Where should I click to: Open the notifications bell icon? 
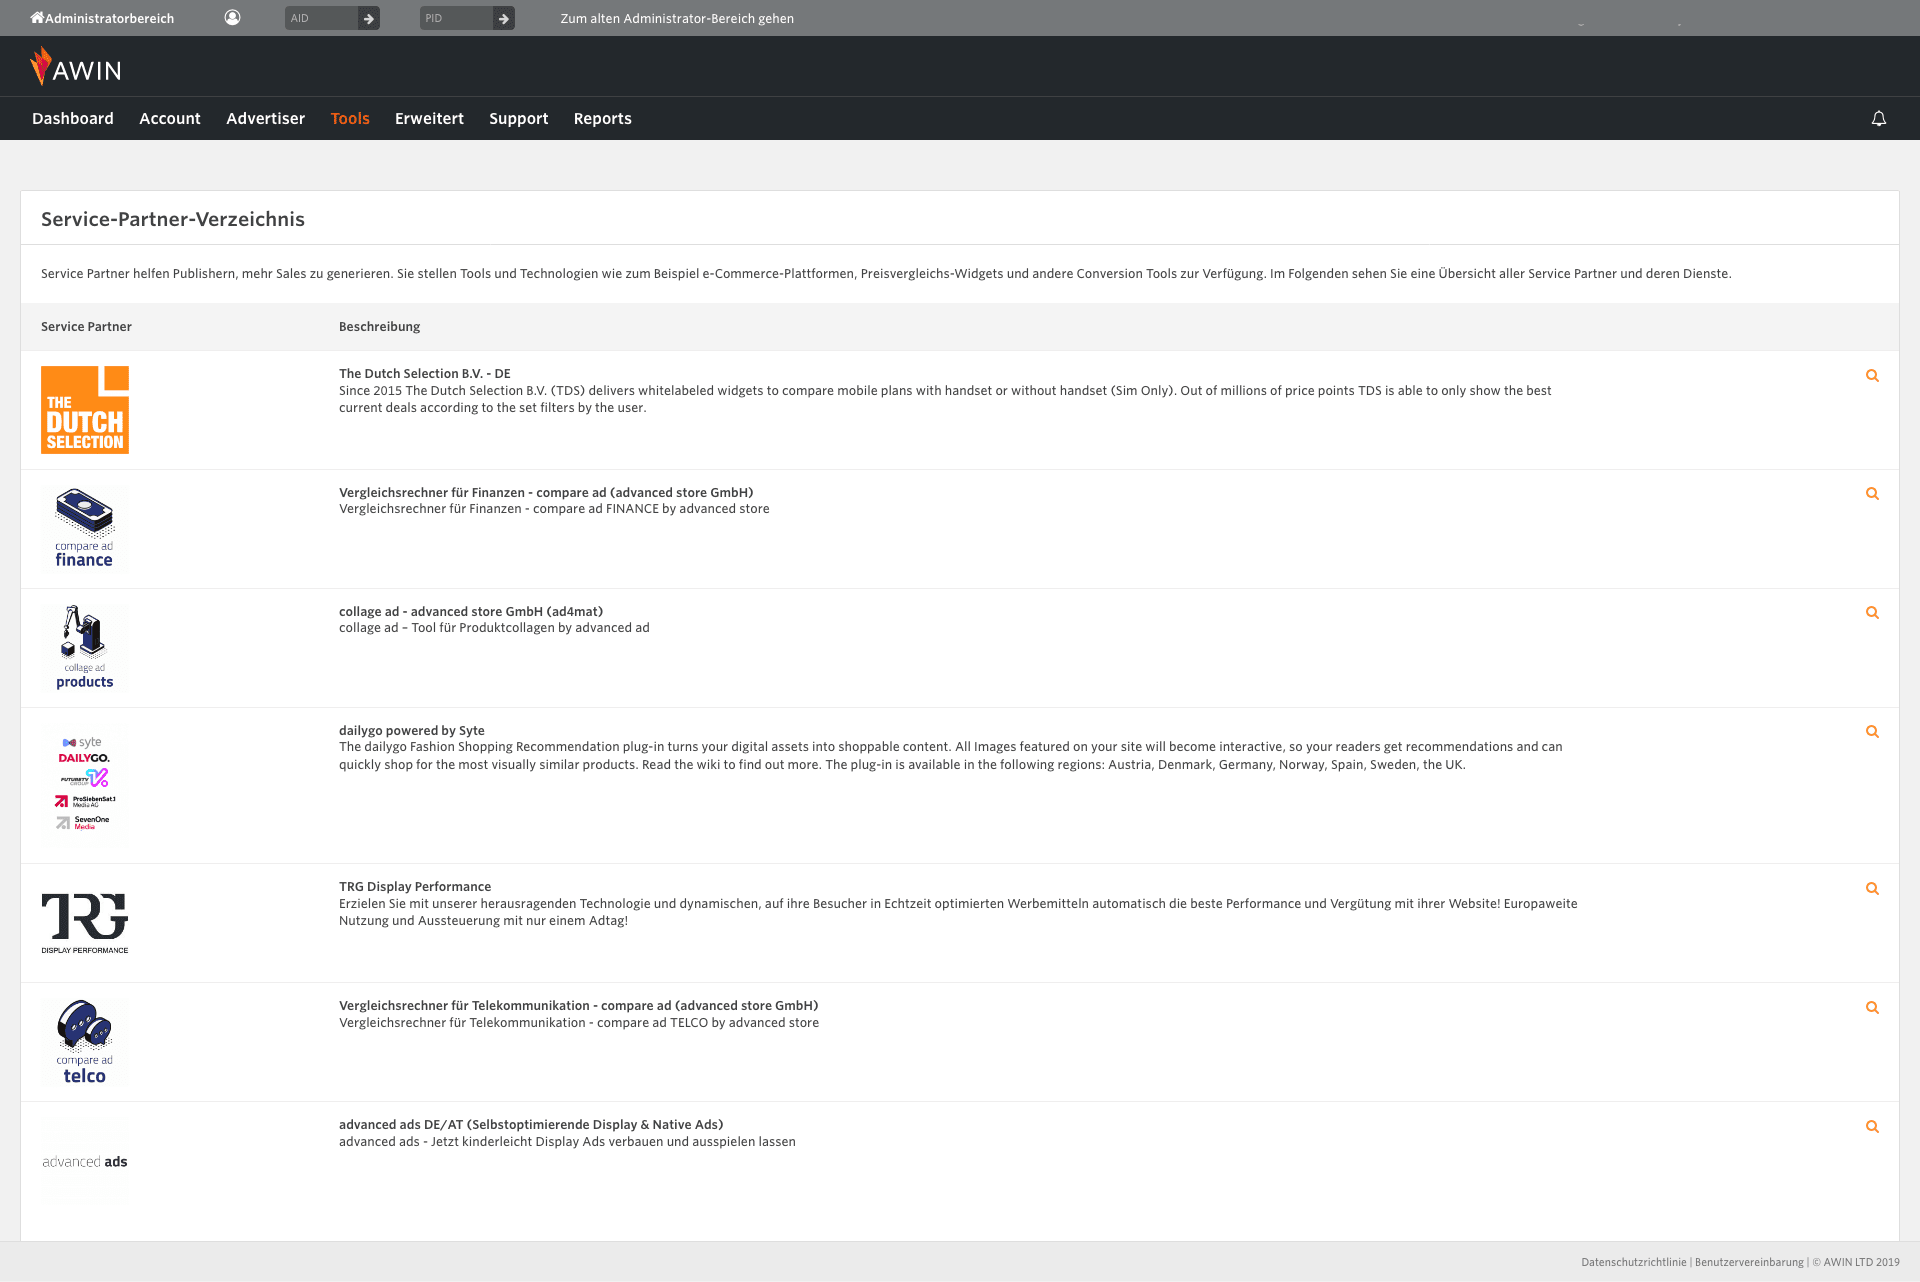coord(1878,119)
